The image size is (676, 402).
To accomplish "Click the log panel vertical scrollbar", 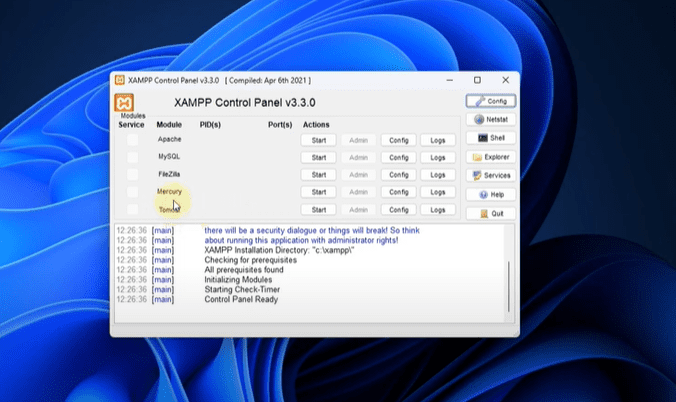I will [x=508, y=285].
